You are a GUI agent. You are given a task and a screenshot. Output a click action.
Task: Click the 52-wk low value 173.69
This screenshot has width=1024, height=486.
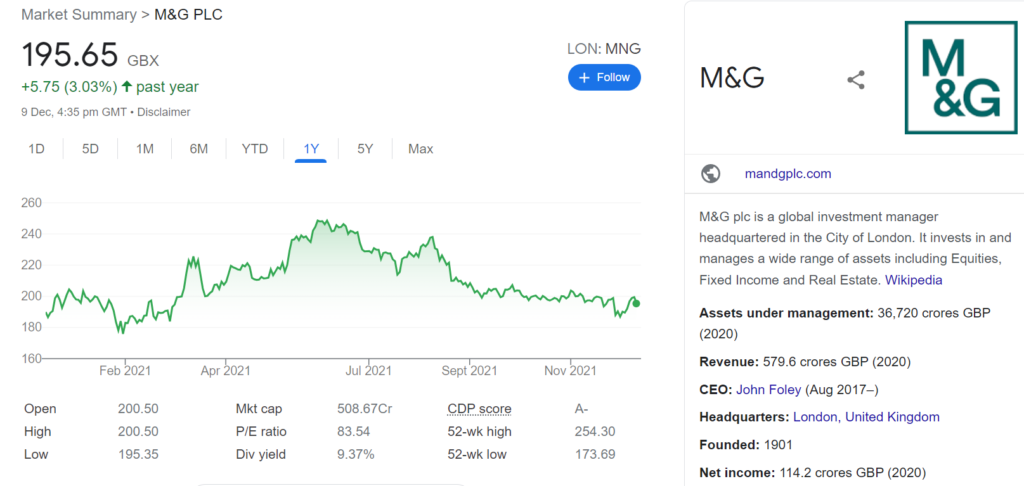[594, 454]
